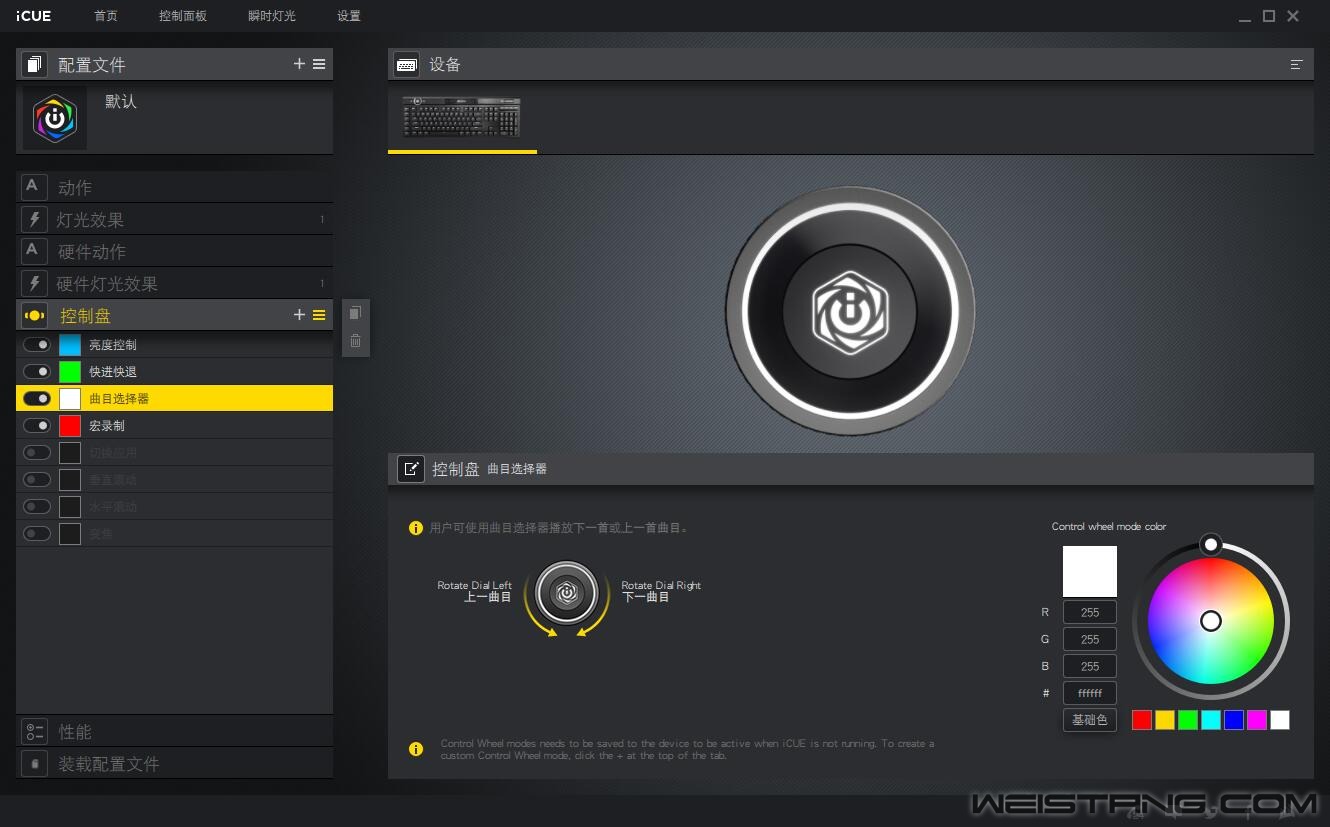Expand the 硬件灯光效果 section
Viewport: 1330px width, 827px height.
click(174, 283)
